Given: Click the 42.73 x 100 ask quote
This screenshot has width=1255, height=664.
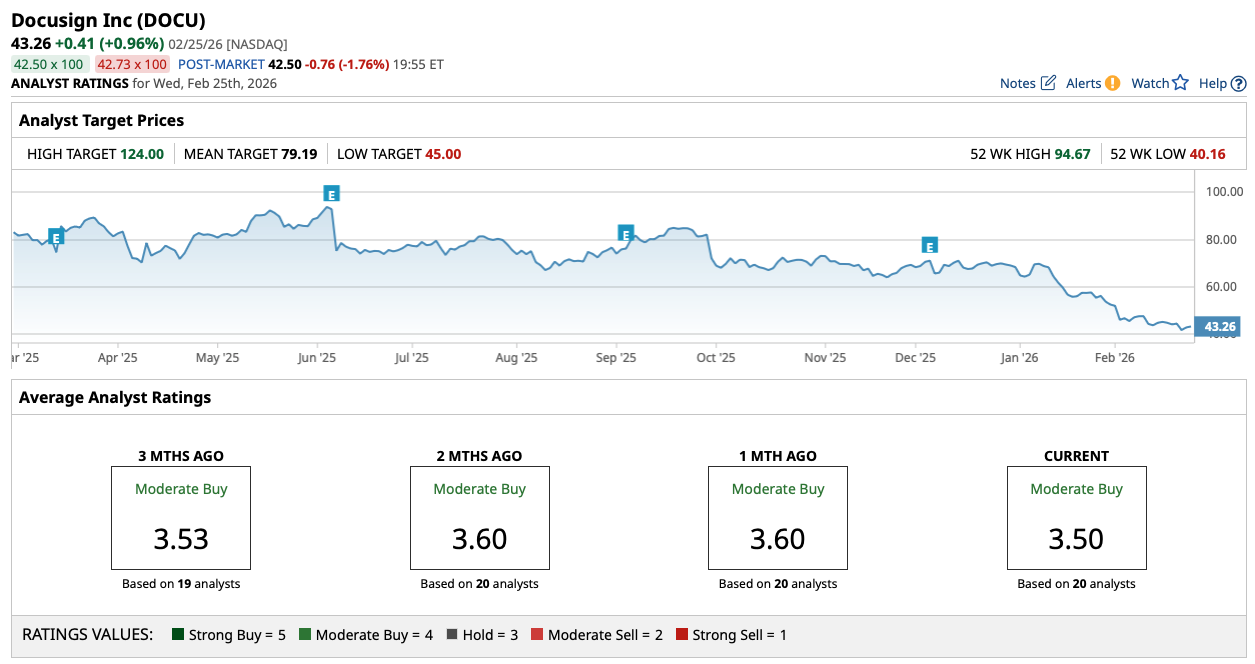Looking at the screenshot, I should click(x=133, y=64).
